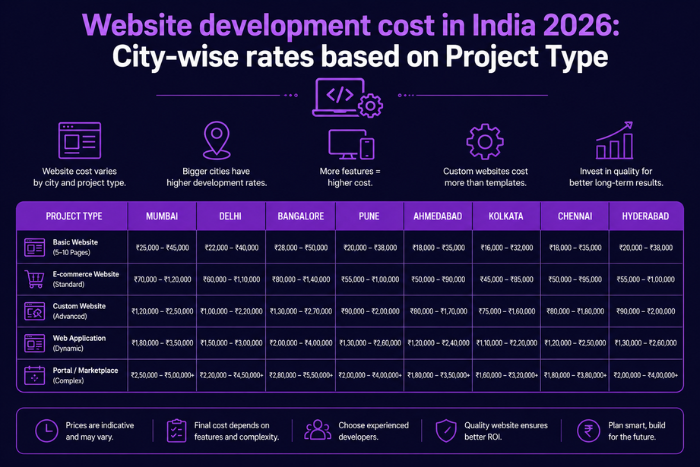Click the PUNE column header
Viewport: 700px width, 467px height.
(x=369, y=216)
